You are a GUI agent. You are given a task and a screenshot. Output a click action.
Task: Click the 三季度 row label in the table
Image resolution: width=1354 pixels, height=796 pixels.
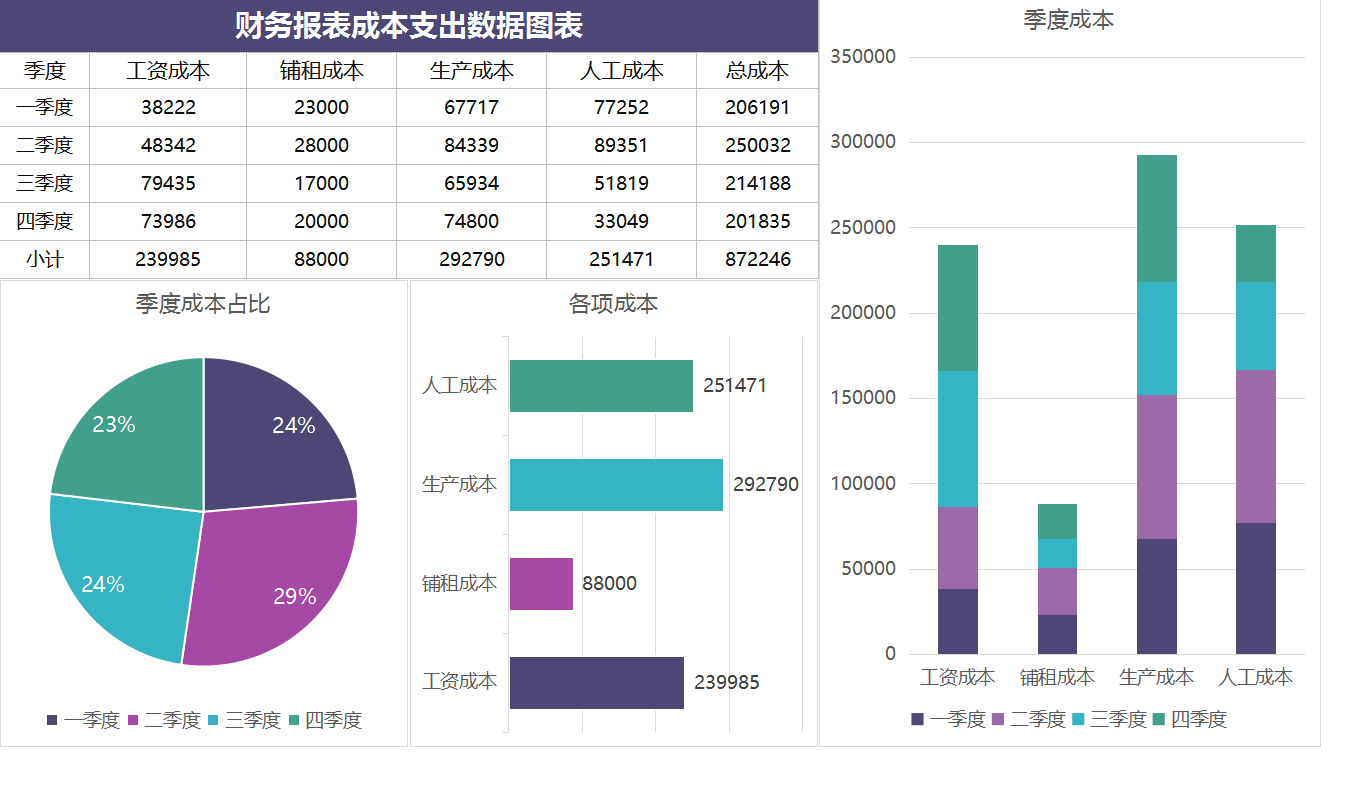tap(45, 184)
